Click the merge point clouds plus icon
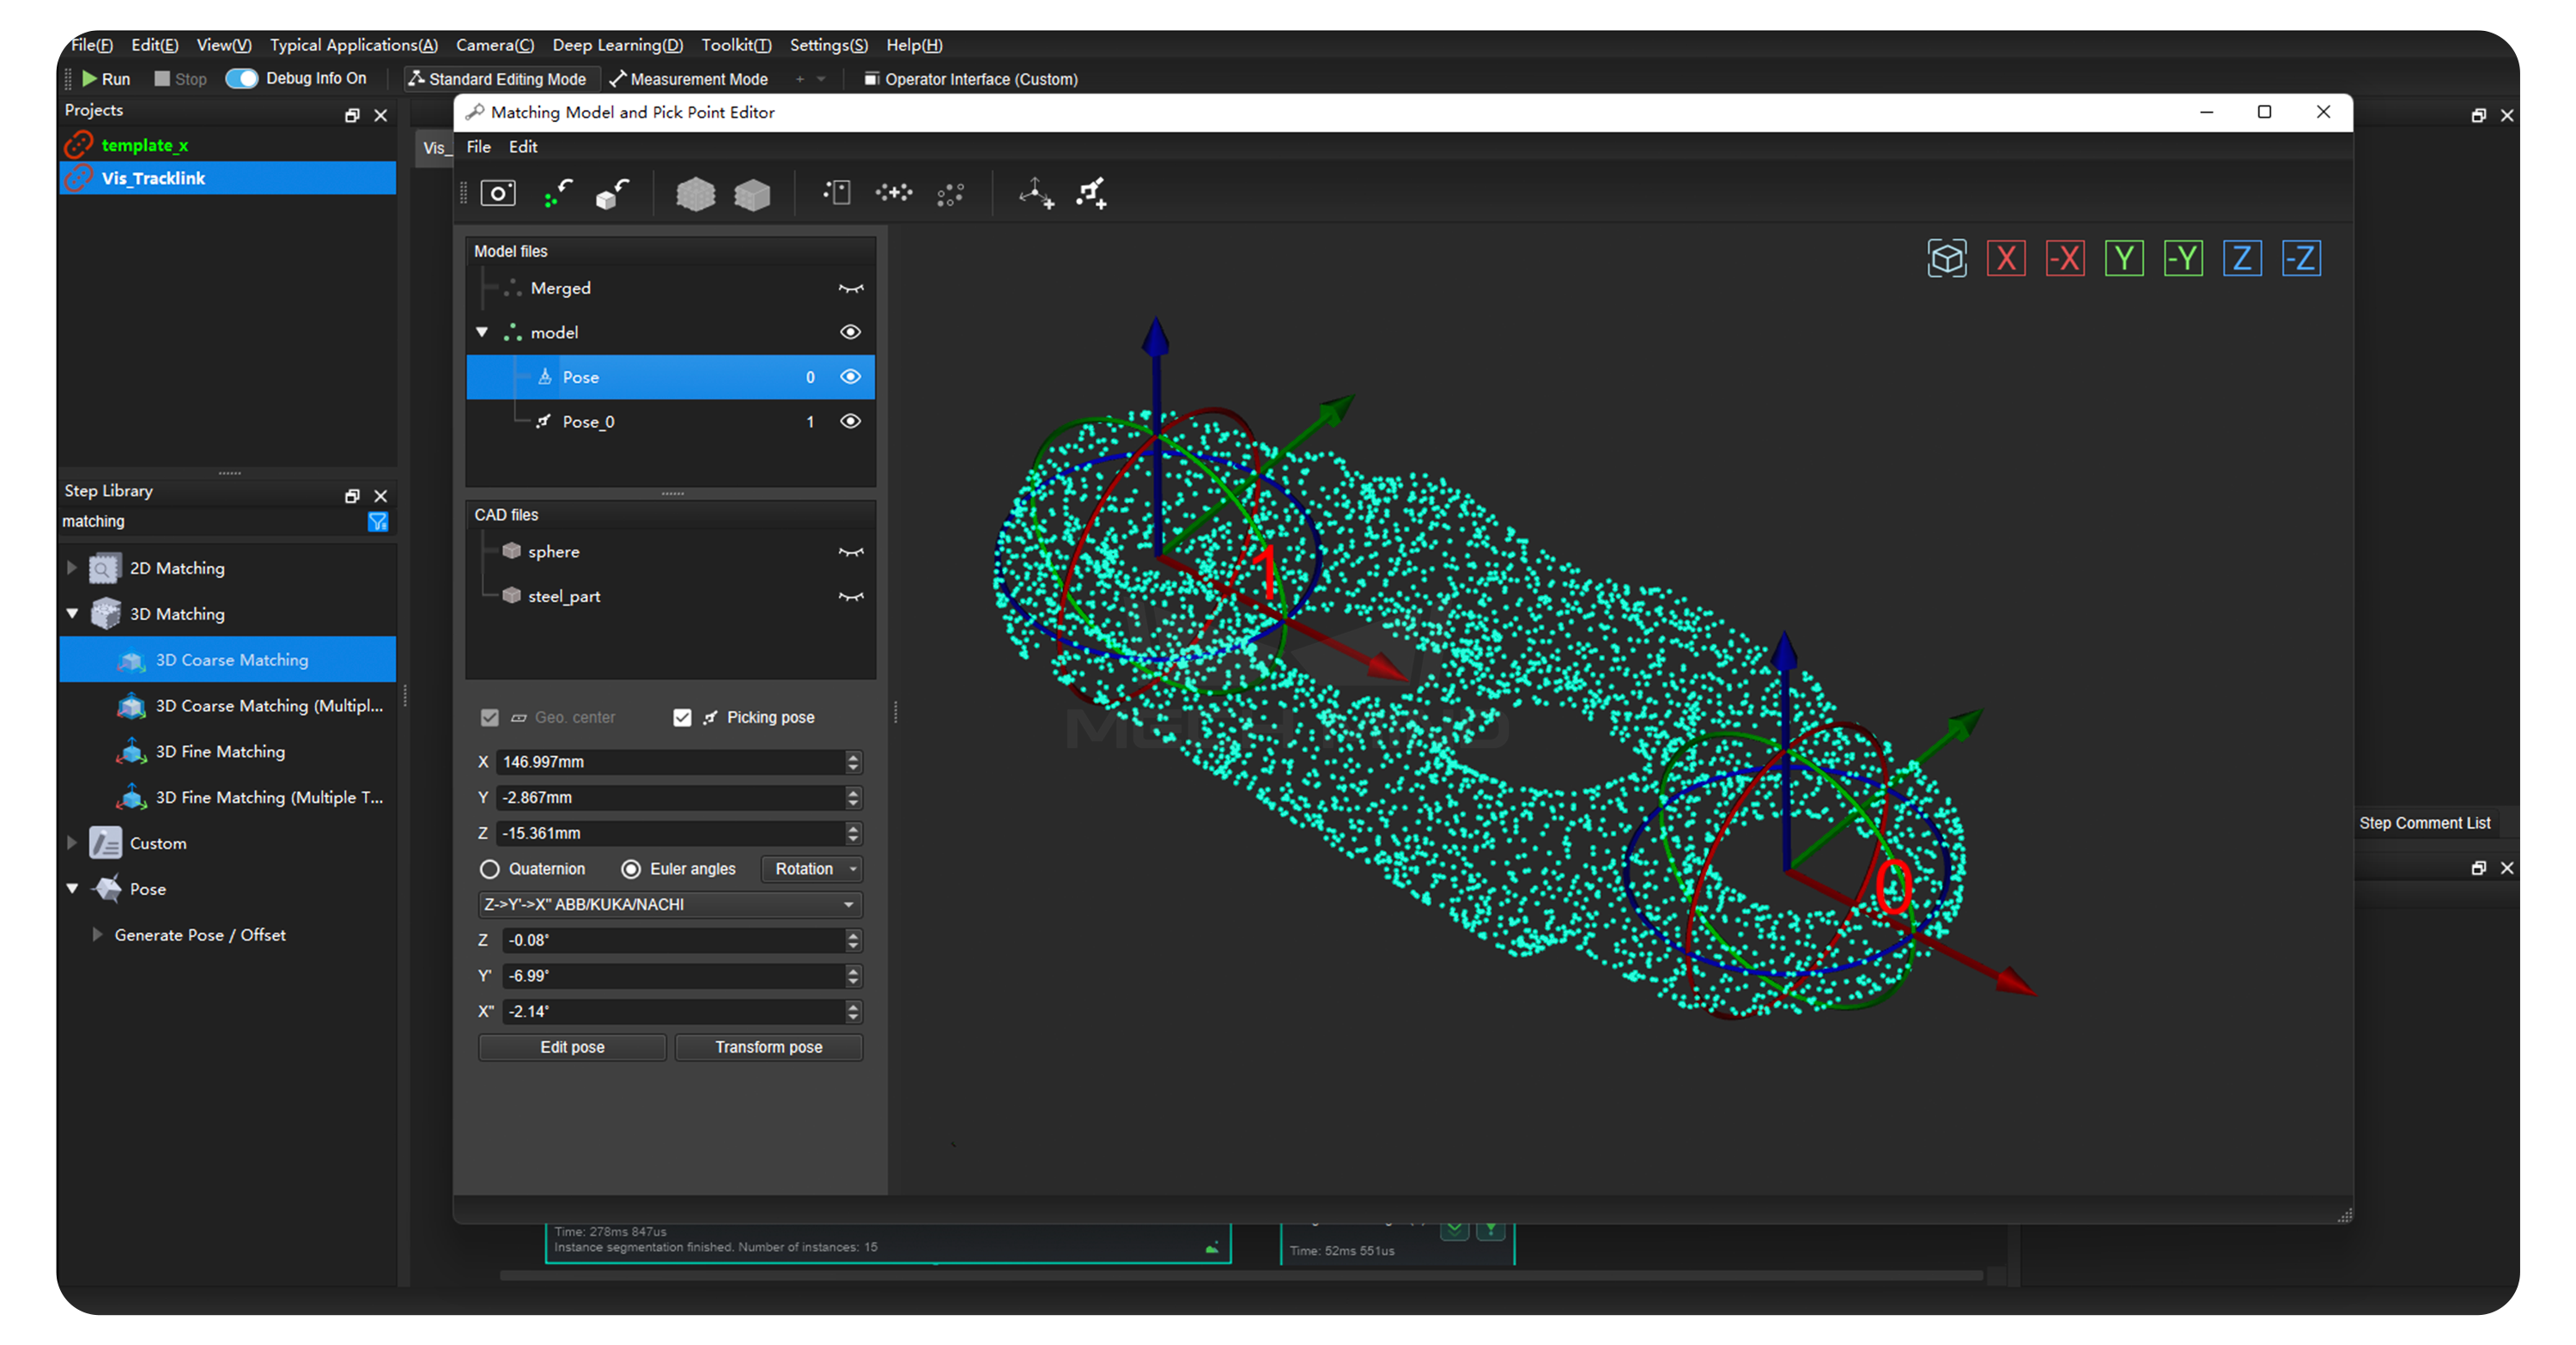Viewport: 2576px width, 1345px height. click(893, 193)
